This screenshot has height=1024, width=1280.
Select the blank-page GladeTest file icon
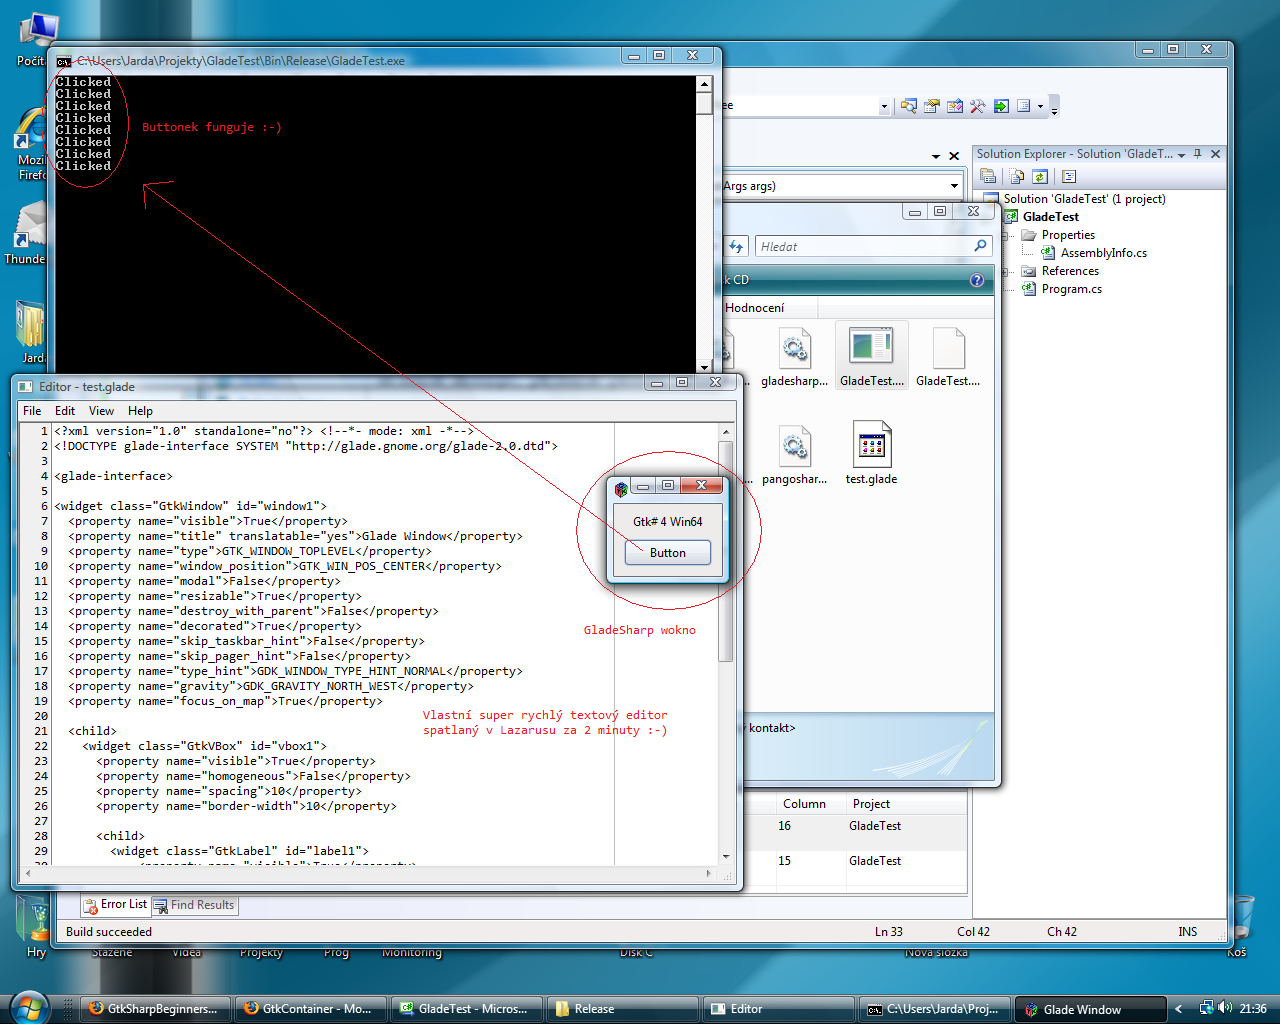click(x=948, y=356)
